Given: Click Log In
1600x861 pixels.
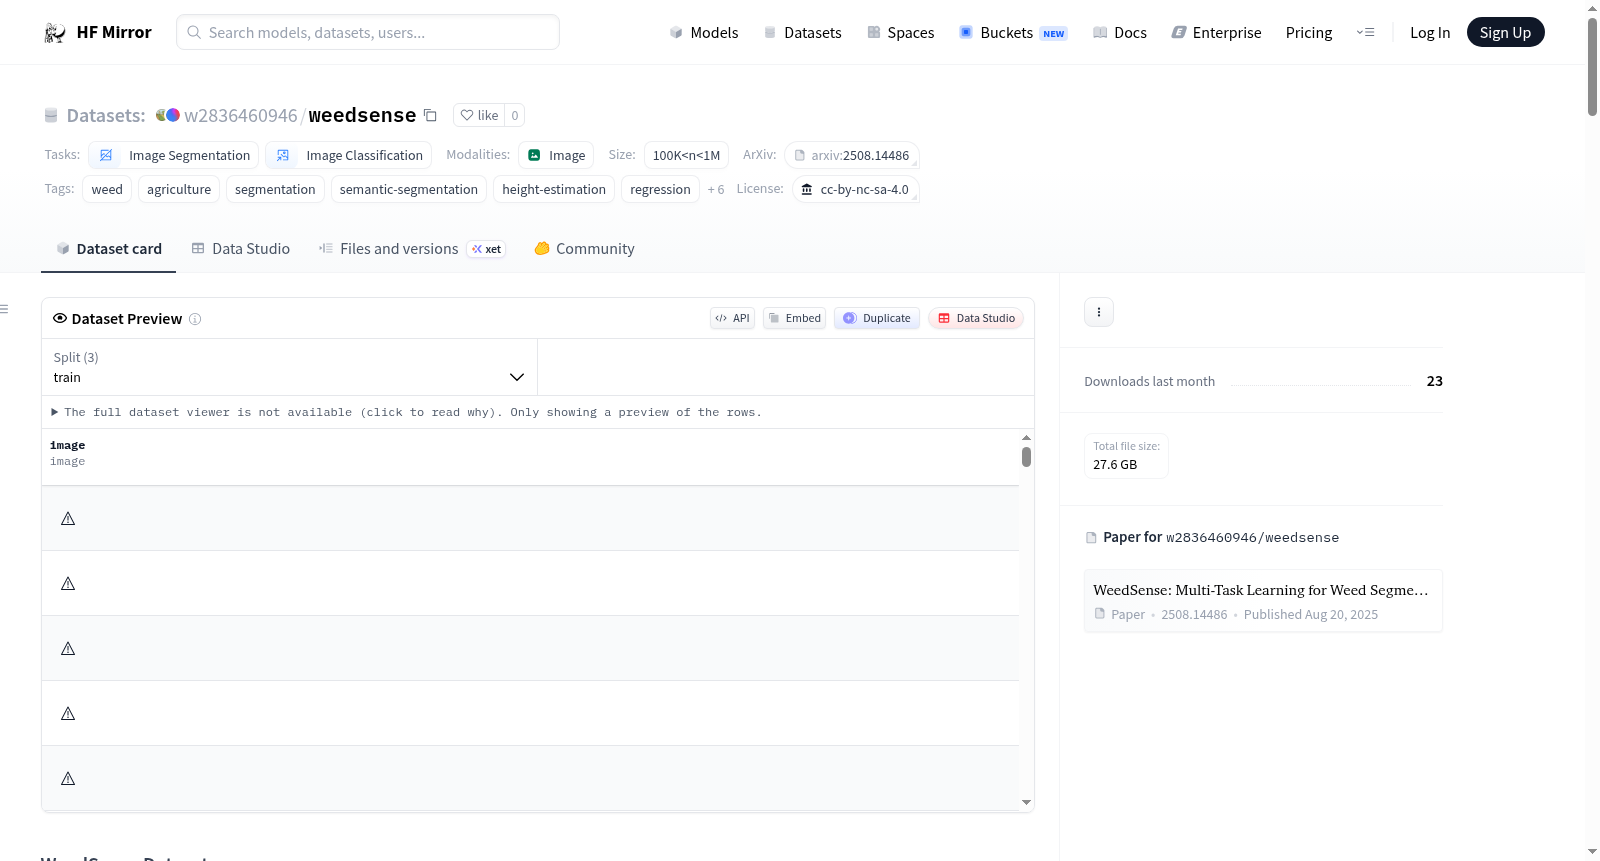Looking at the screenshot, I should [x=1430, y=33].
